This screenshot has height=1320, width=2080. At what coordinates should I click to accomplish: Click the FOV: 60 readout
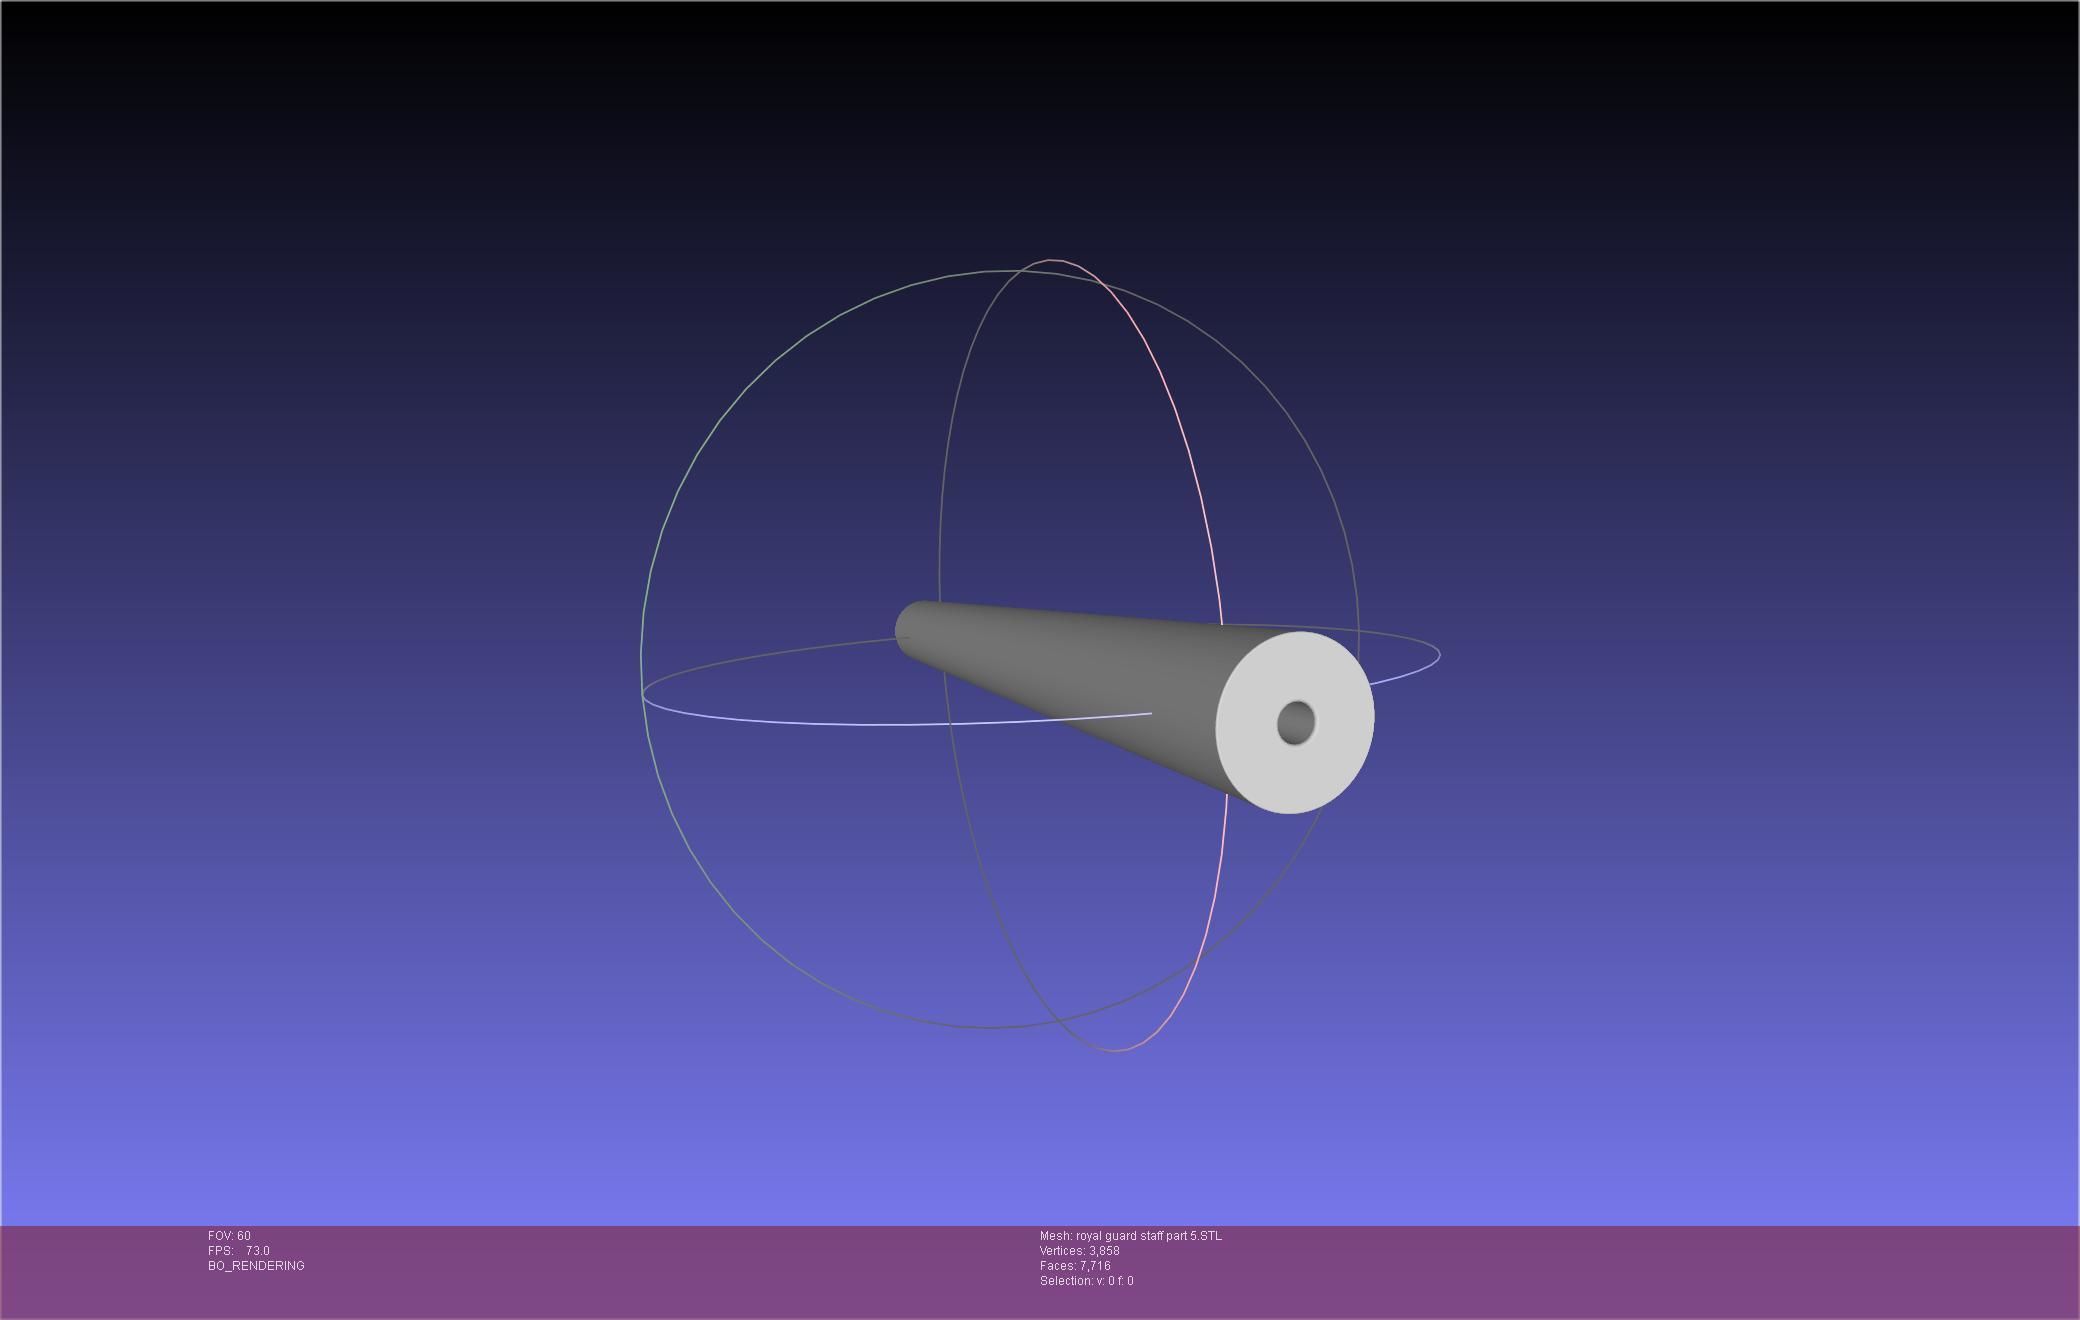[229, 1236]
